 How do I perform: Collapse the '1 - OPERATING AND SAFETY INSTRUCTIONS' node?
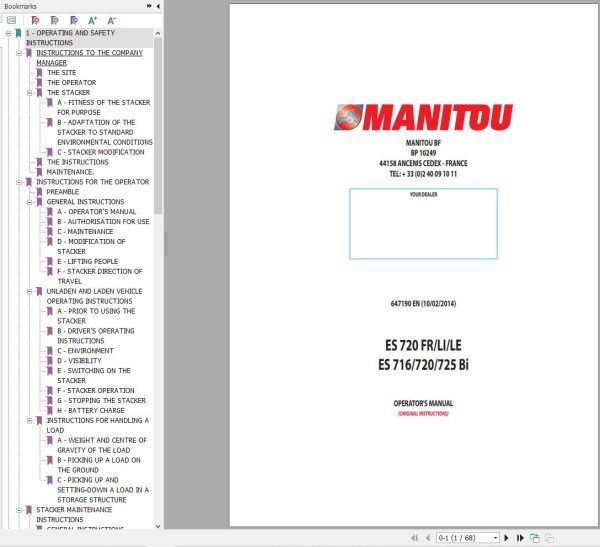[8, 33]
